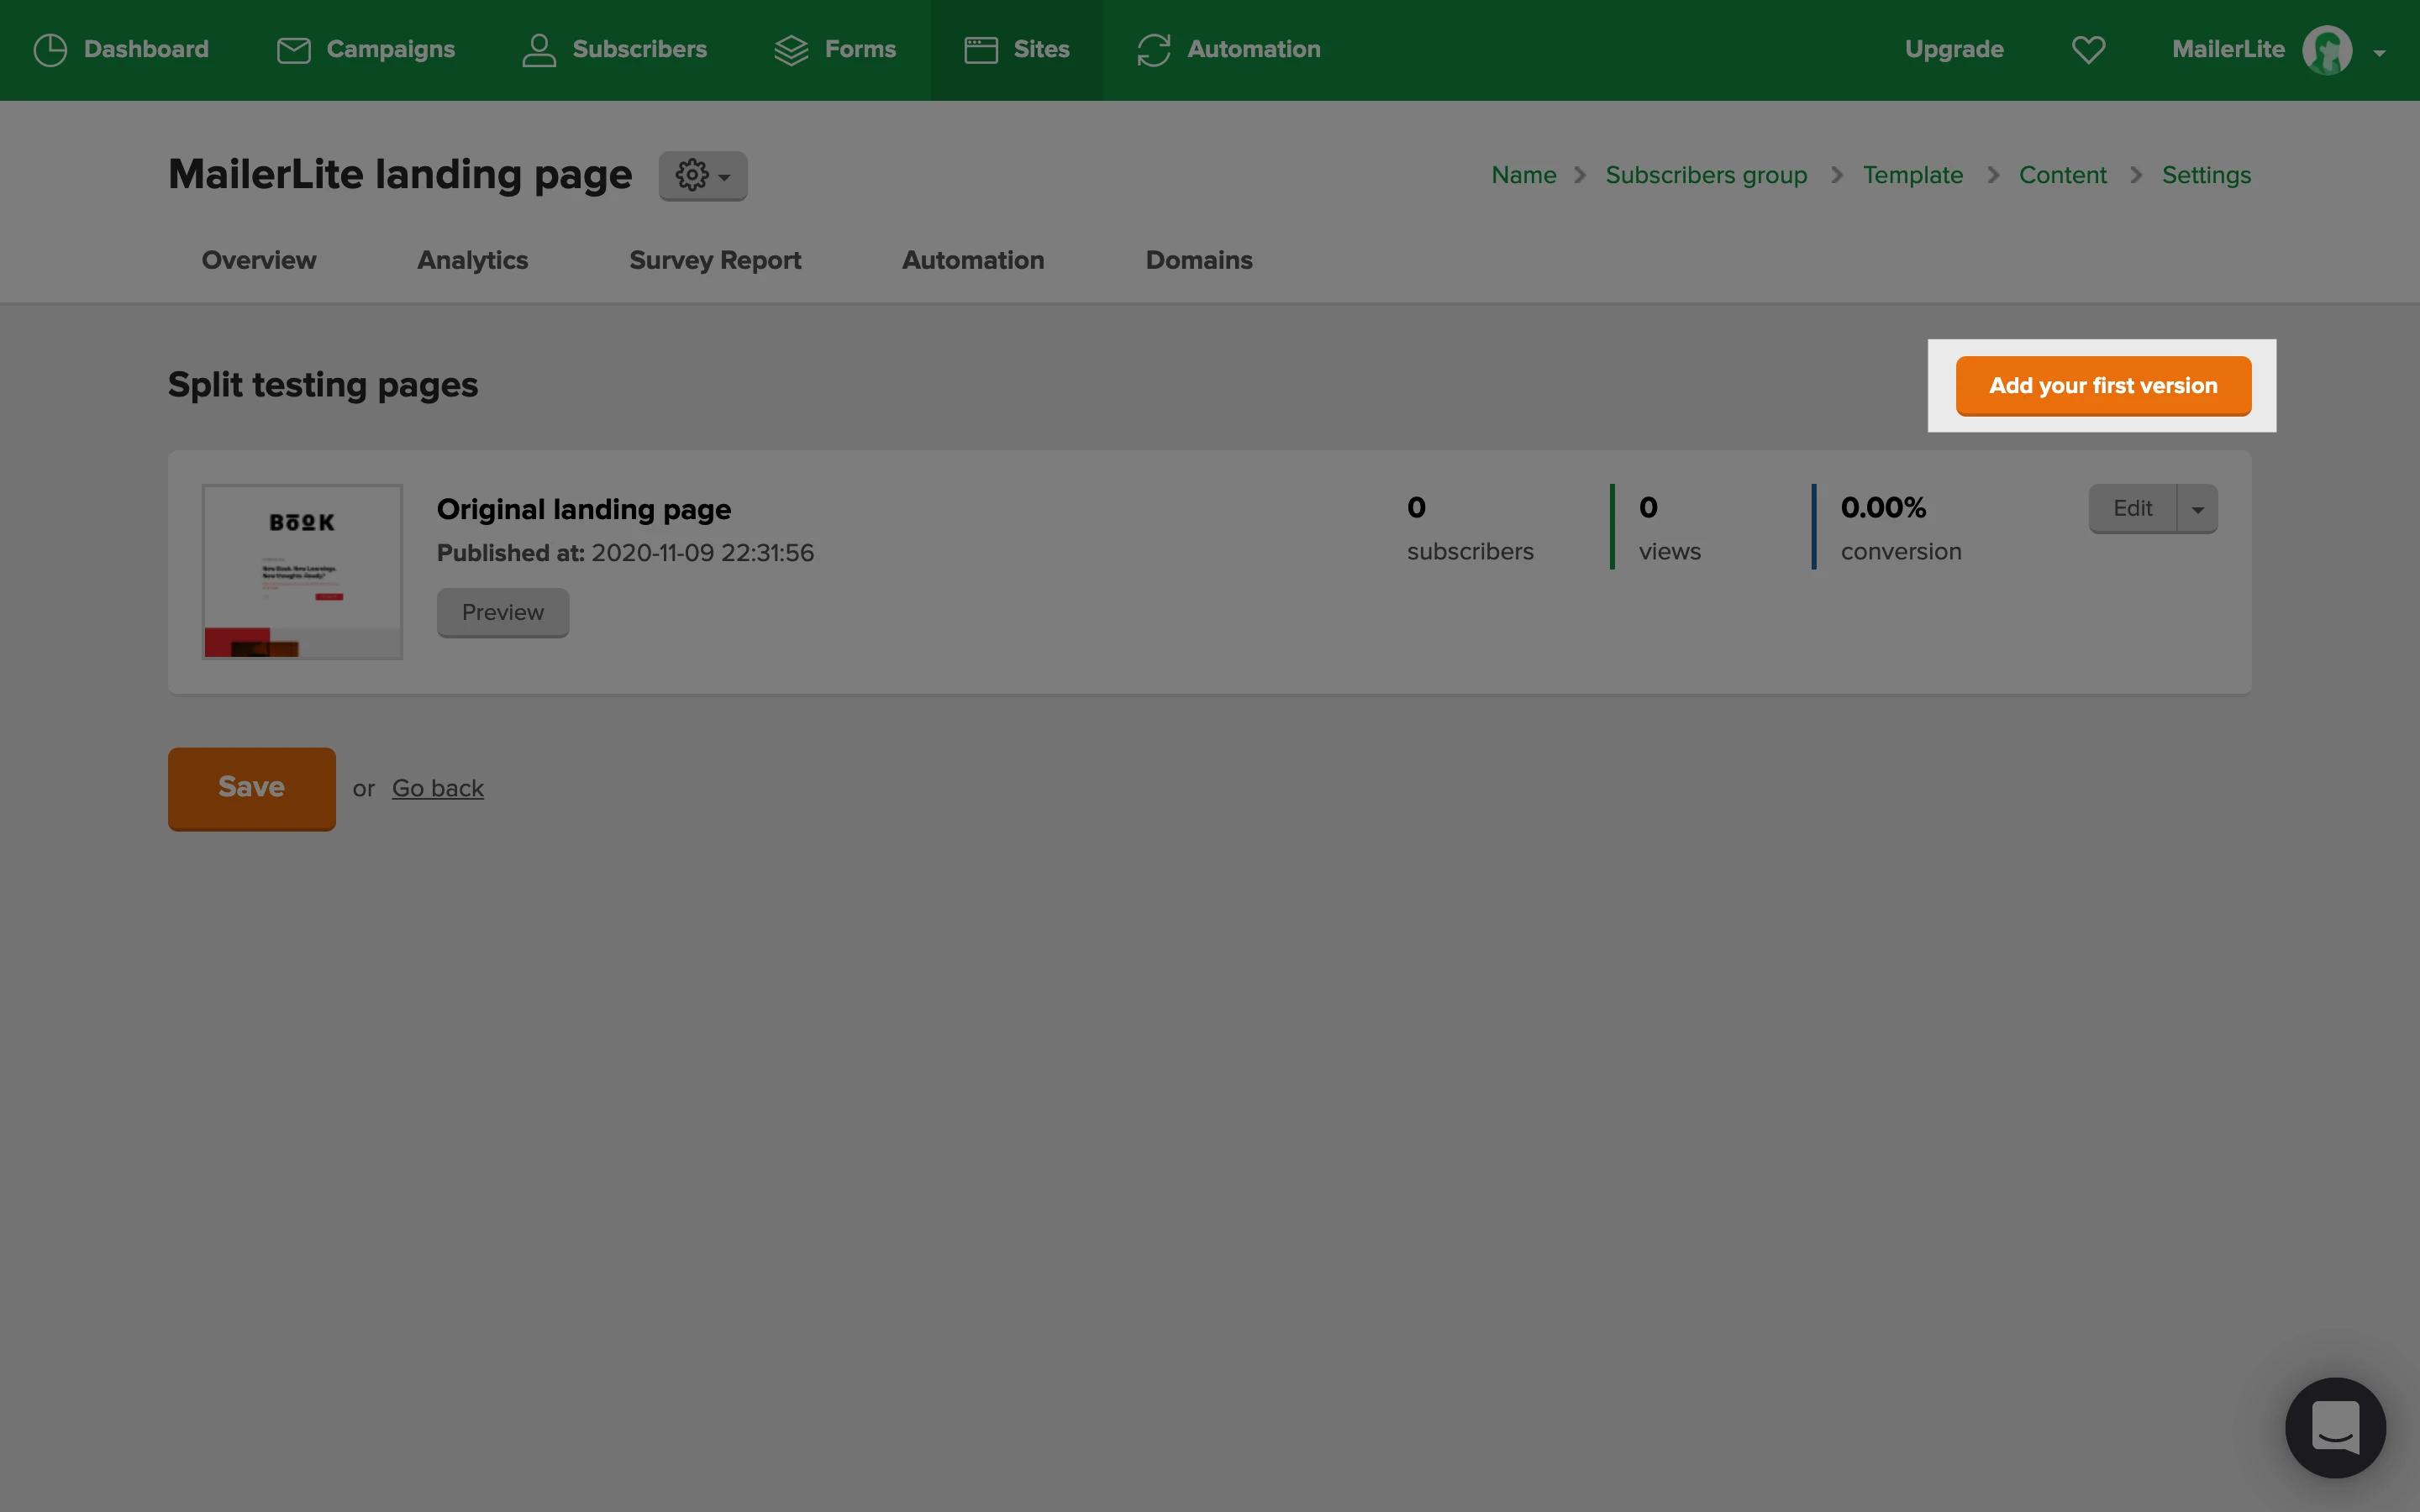2420x1512 pixels.
Task: Click the Upgrade link
Action: click(x=1954, y=49)
